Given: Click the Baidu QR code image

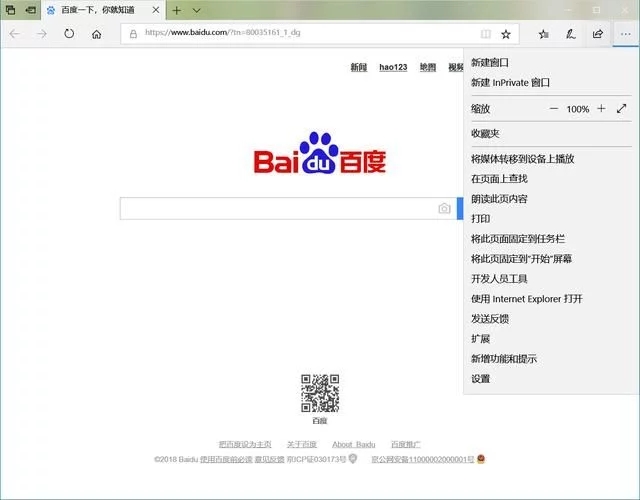Looking at the screenshot, I should (x=320, y=393).
